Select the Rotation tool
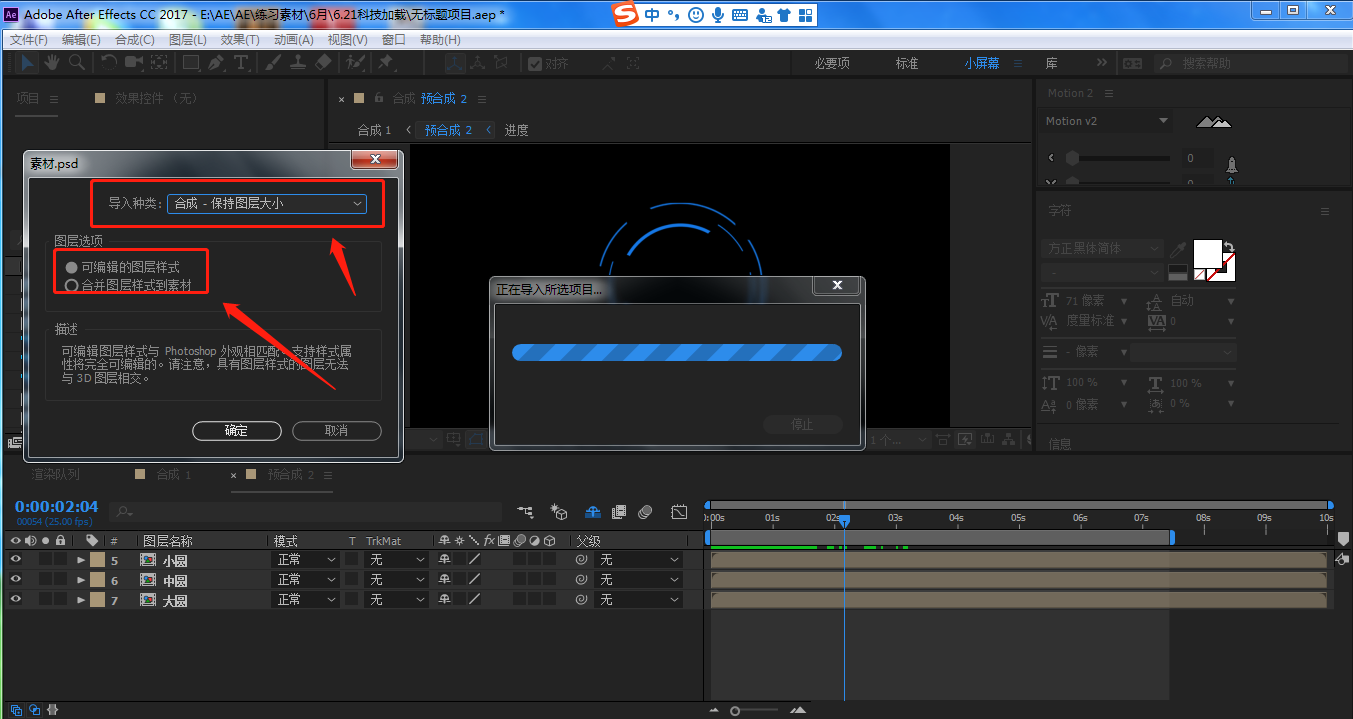Screen dimensions: 1353x719 pos(109,63)
